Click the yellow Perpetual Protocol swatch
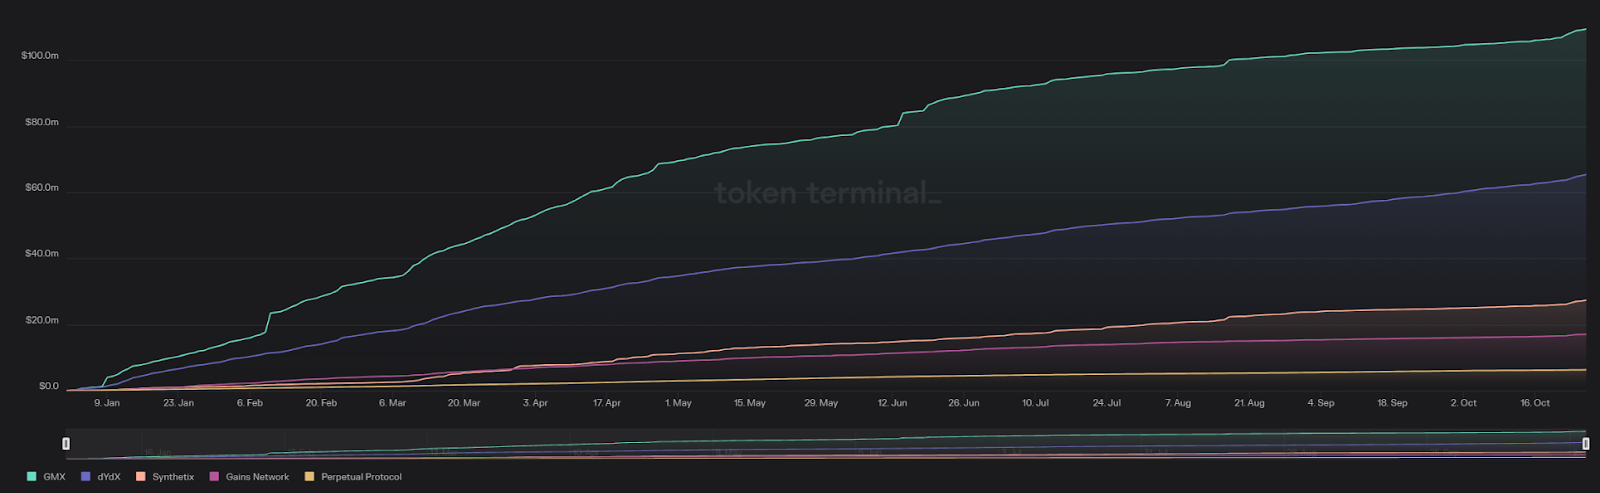Screen dimensions: 1600x493 tap(309, 477)
